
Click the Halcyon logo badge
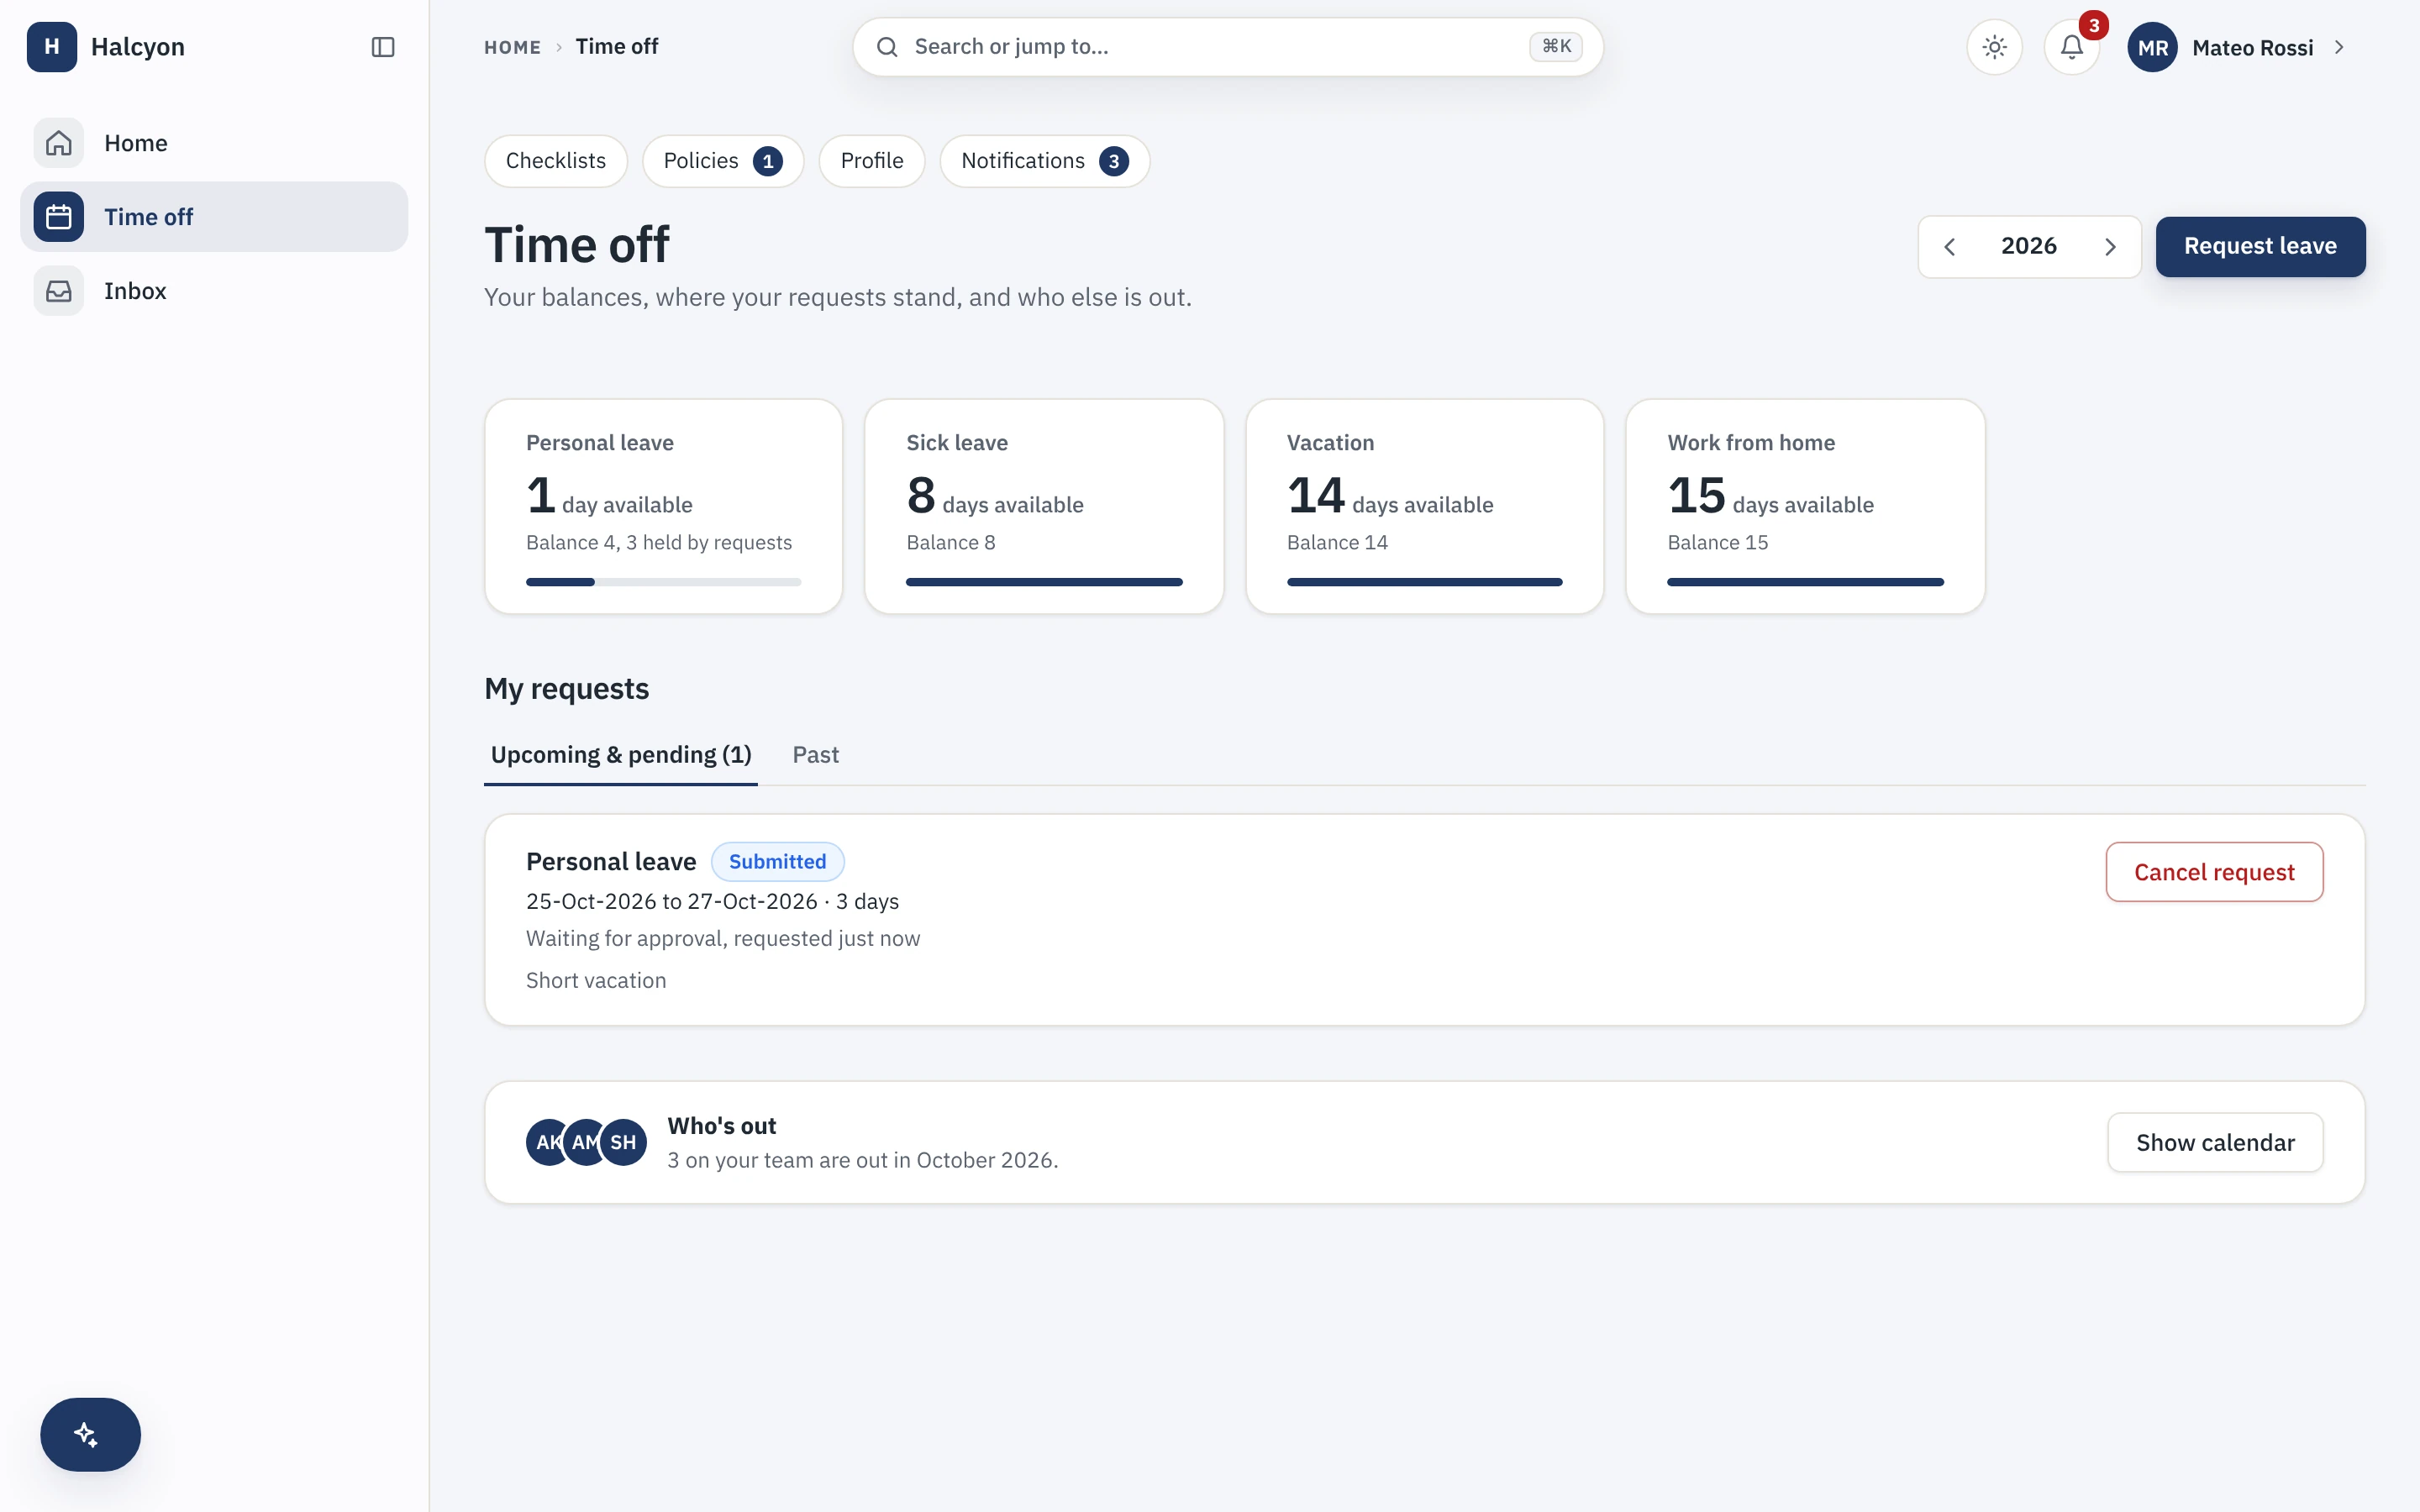(52, 47)
